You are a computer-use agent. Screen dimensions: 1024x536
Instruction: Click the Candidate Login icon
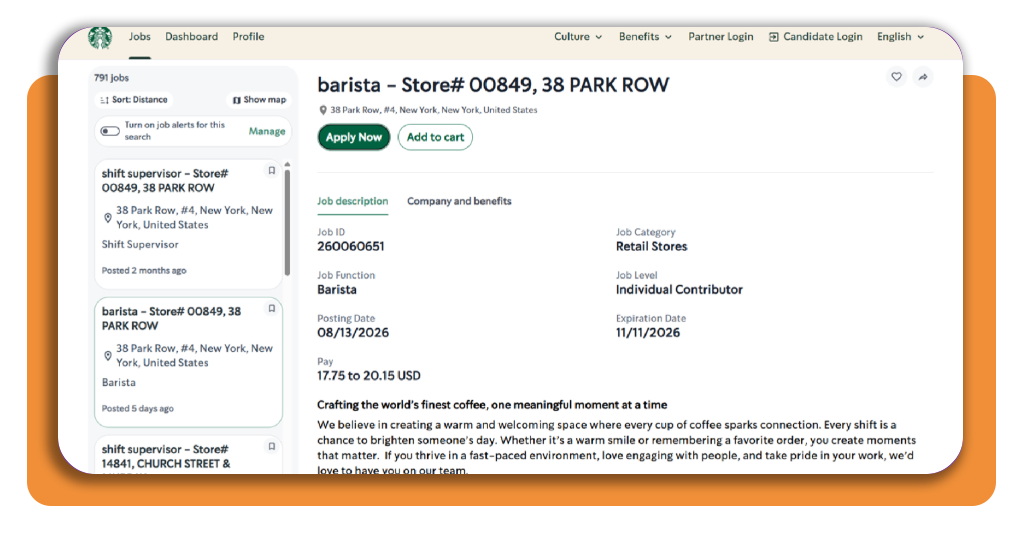(773, 37)
